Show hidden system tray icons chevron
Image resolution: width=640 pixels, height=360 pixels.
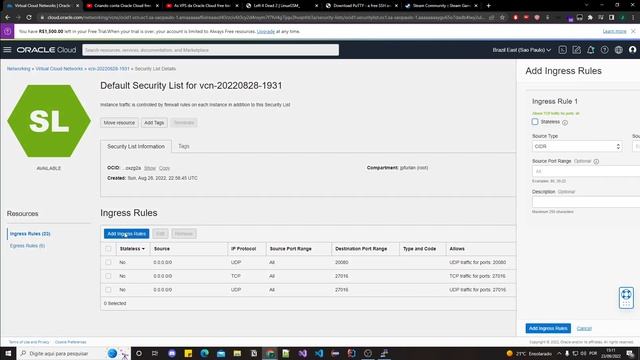(x=559, y=353)
